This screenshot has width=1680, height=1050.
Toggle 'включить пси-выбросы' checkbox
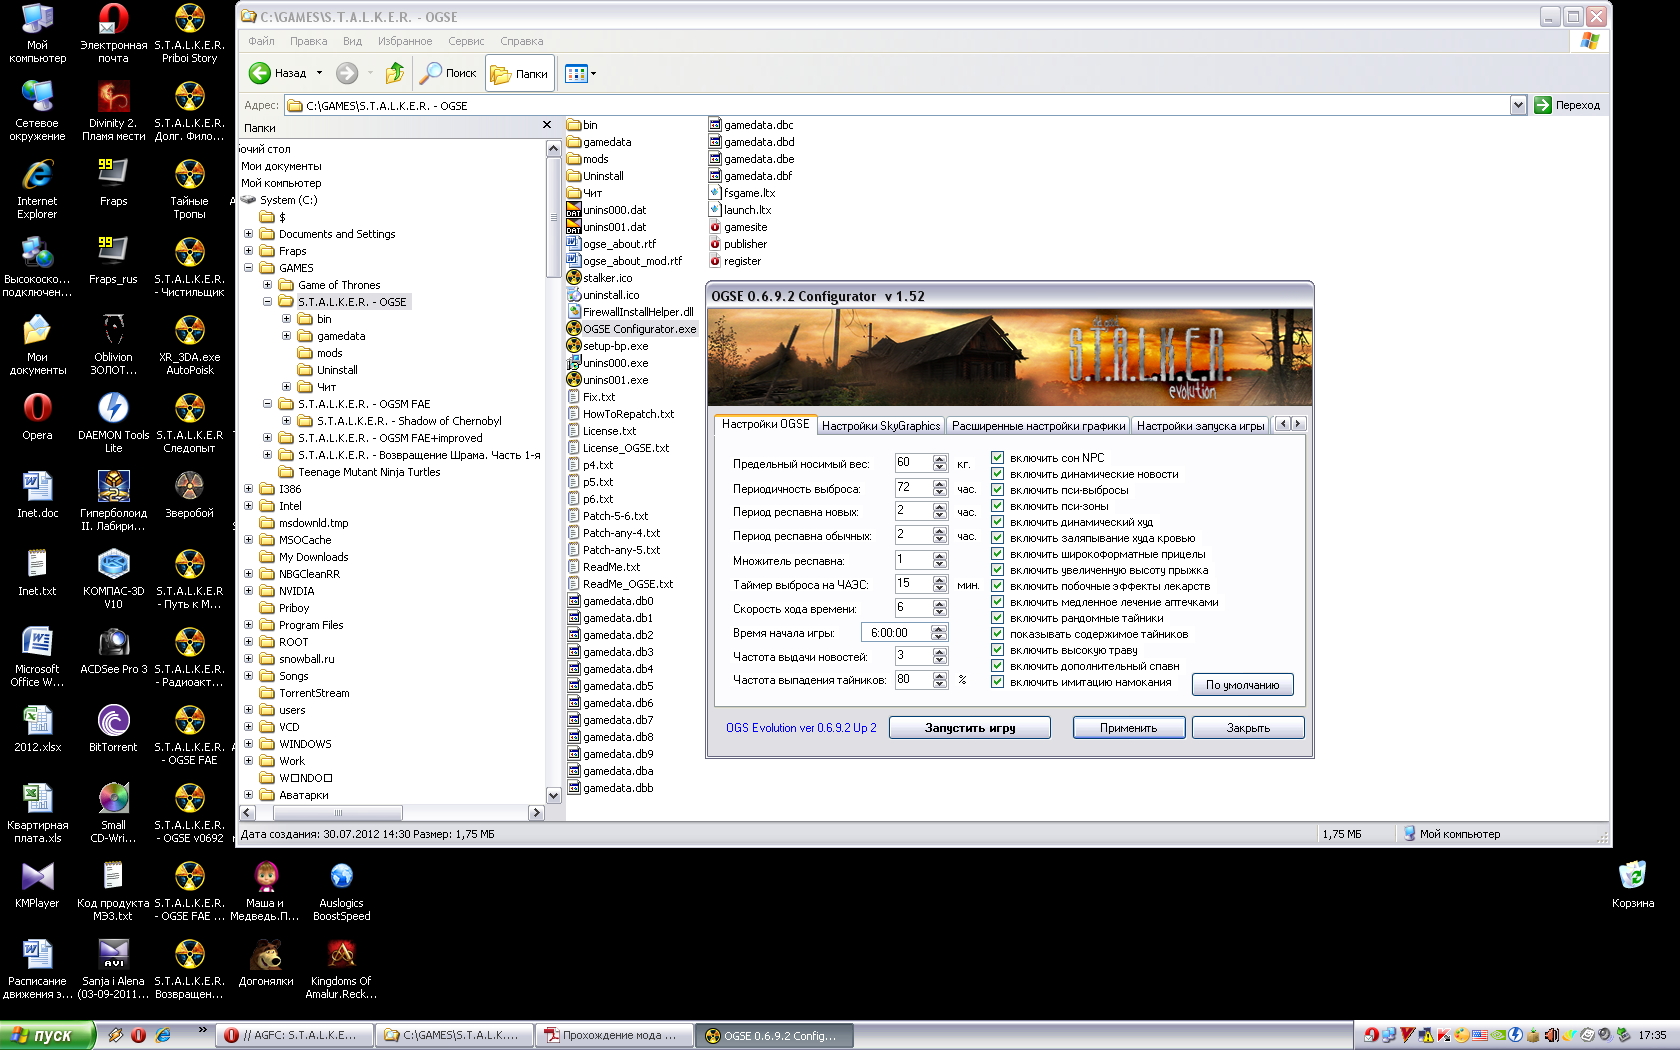coord(997,490)
